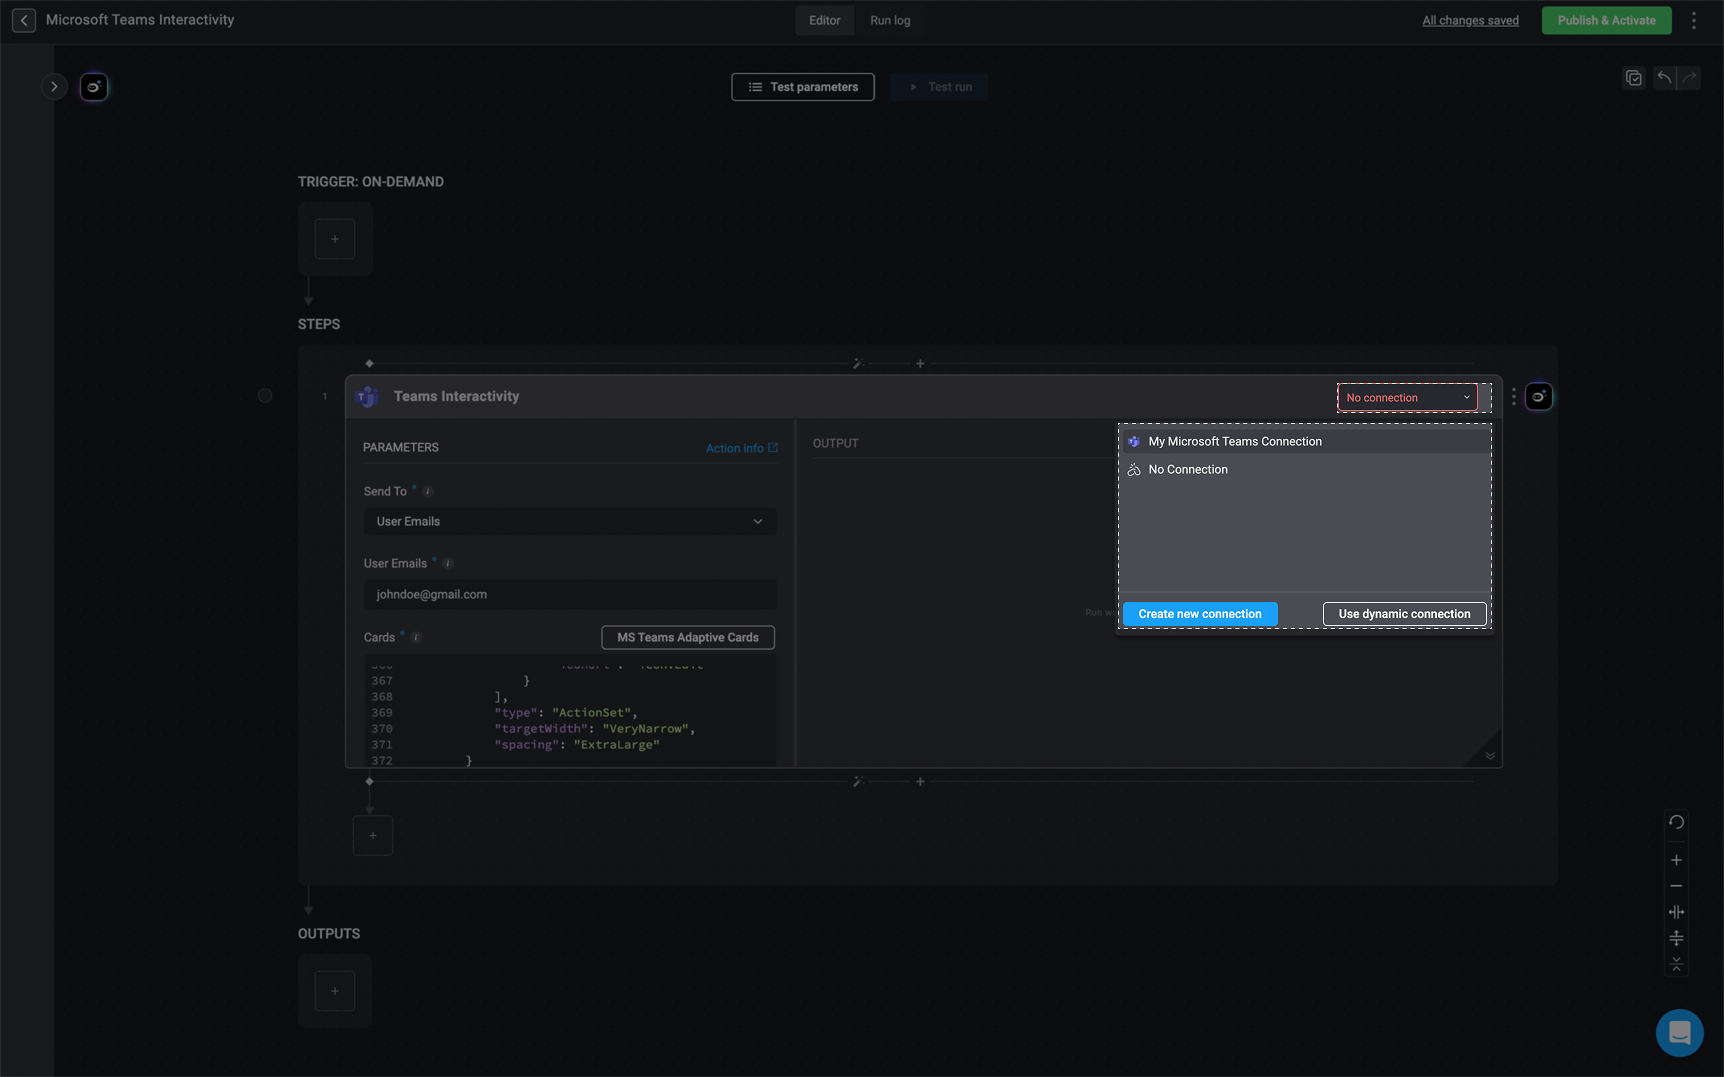This screenshot has width=1724, height=1077.
Task: Insert a step below using inline plus
Action: tap(920, 781)
